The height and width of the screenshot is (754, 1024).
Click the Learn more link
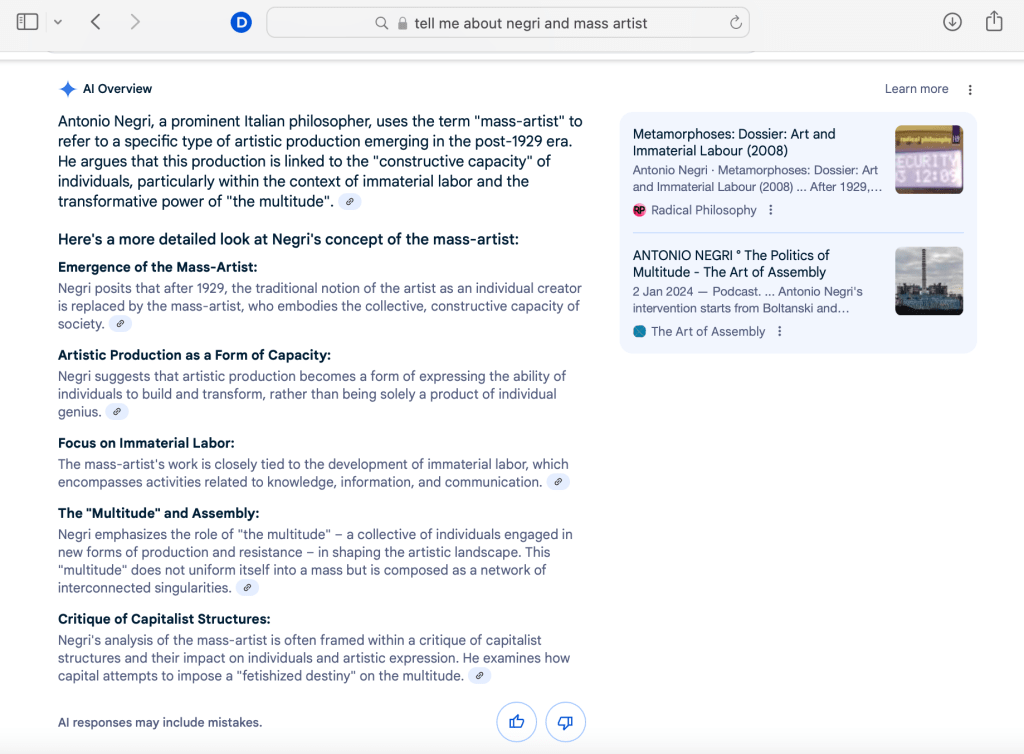[x=916, y=89]
